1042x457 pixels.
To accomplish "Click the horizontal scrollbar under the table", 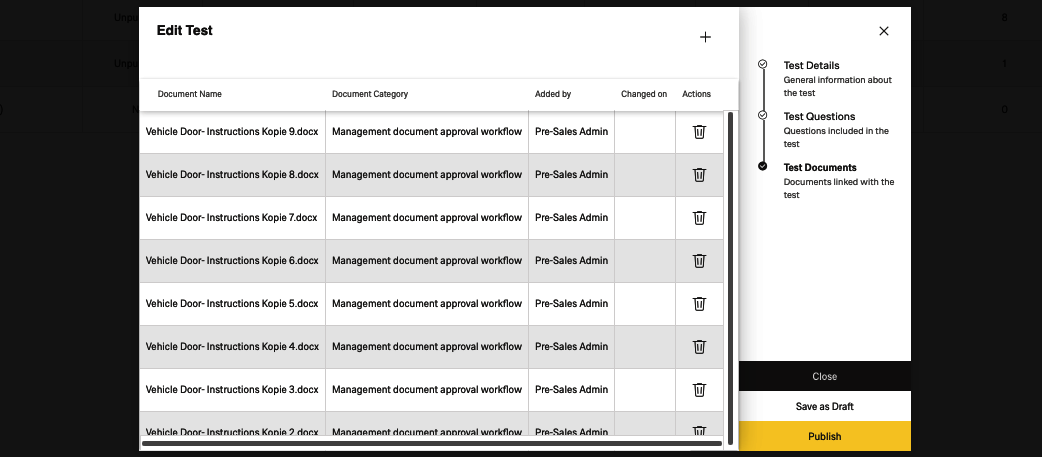I will [430, 442].
